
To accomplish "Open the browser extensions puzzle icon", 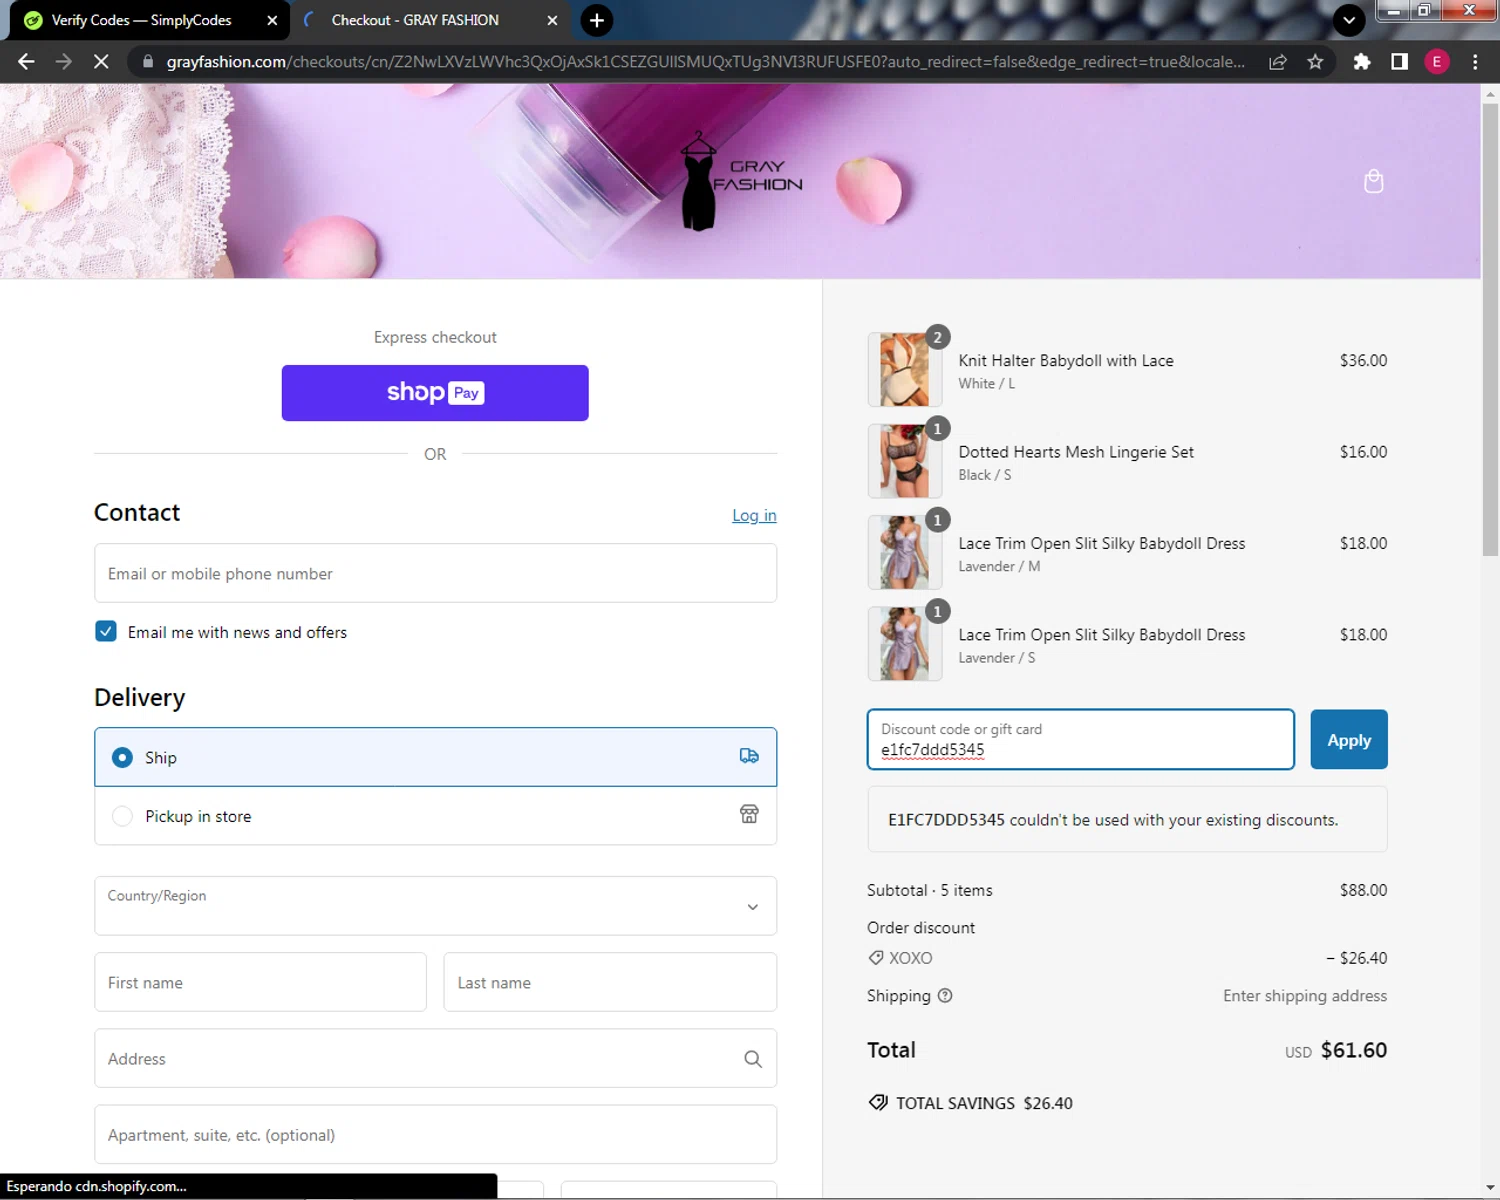I will coord(1362,62).
